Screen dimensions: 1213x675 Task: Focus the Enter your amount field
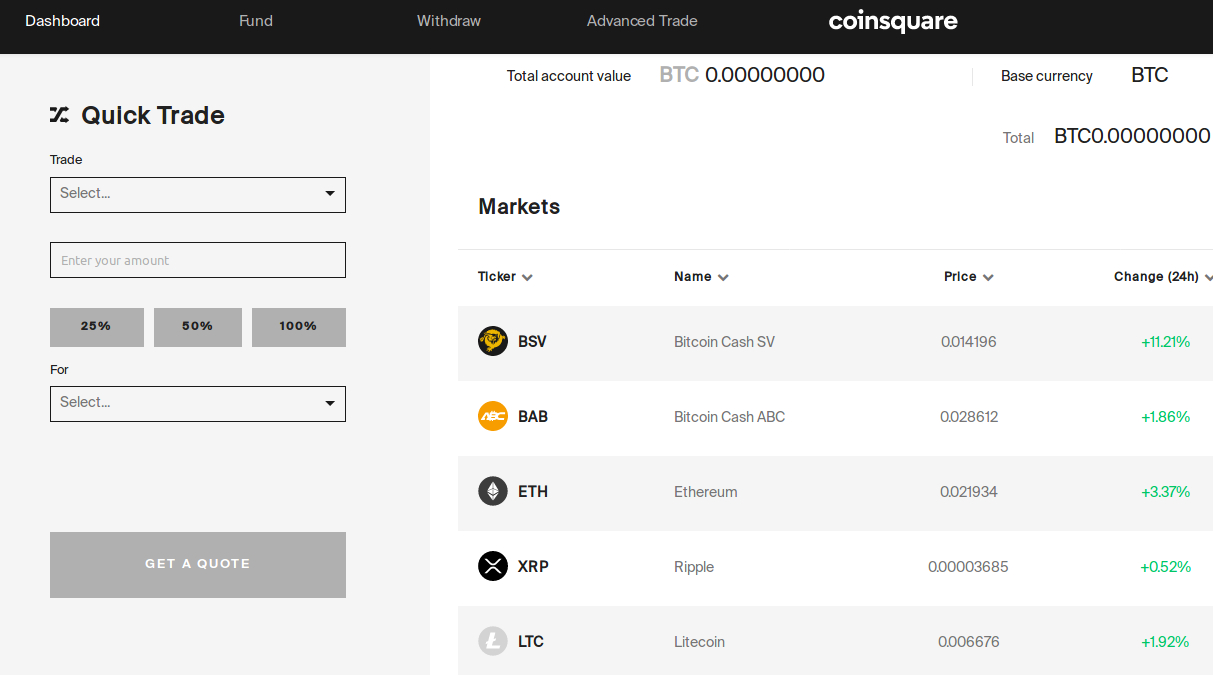pyautogui.click(x=198, y=260)
